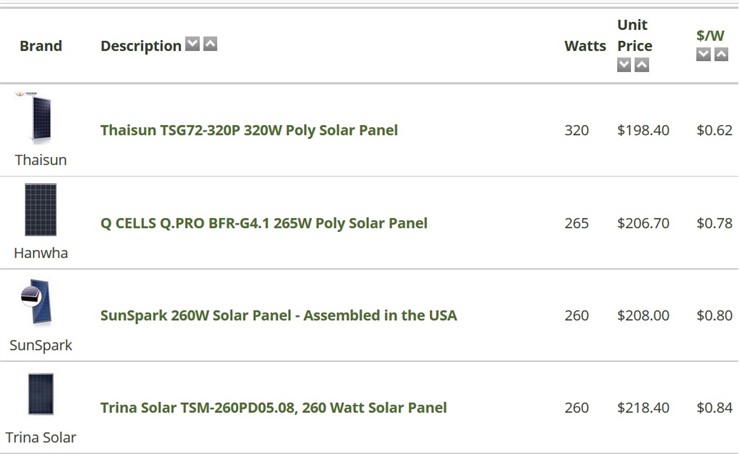Sort Unit Price ascending with up arrow

tap(642, 65)
